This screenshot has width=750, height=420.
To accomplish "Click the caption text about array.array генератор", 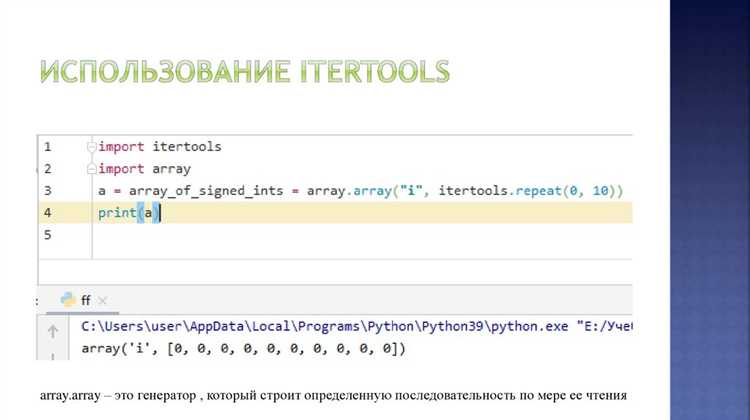I will pos(333,396).
